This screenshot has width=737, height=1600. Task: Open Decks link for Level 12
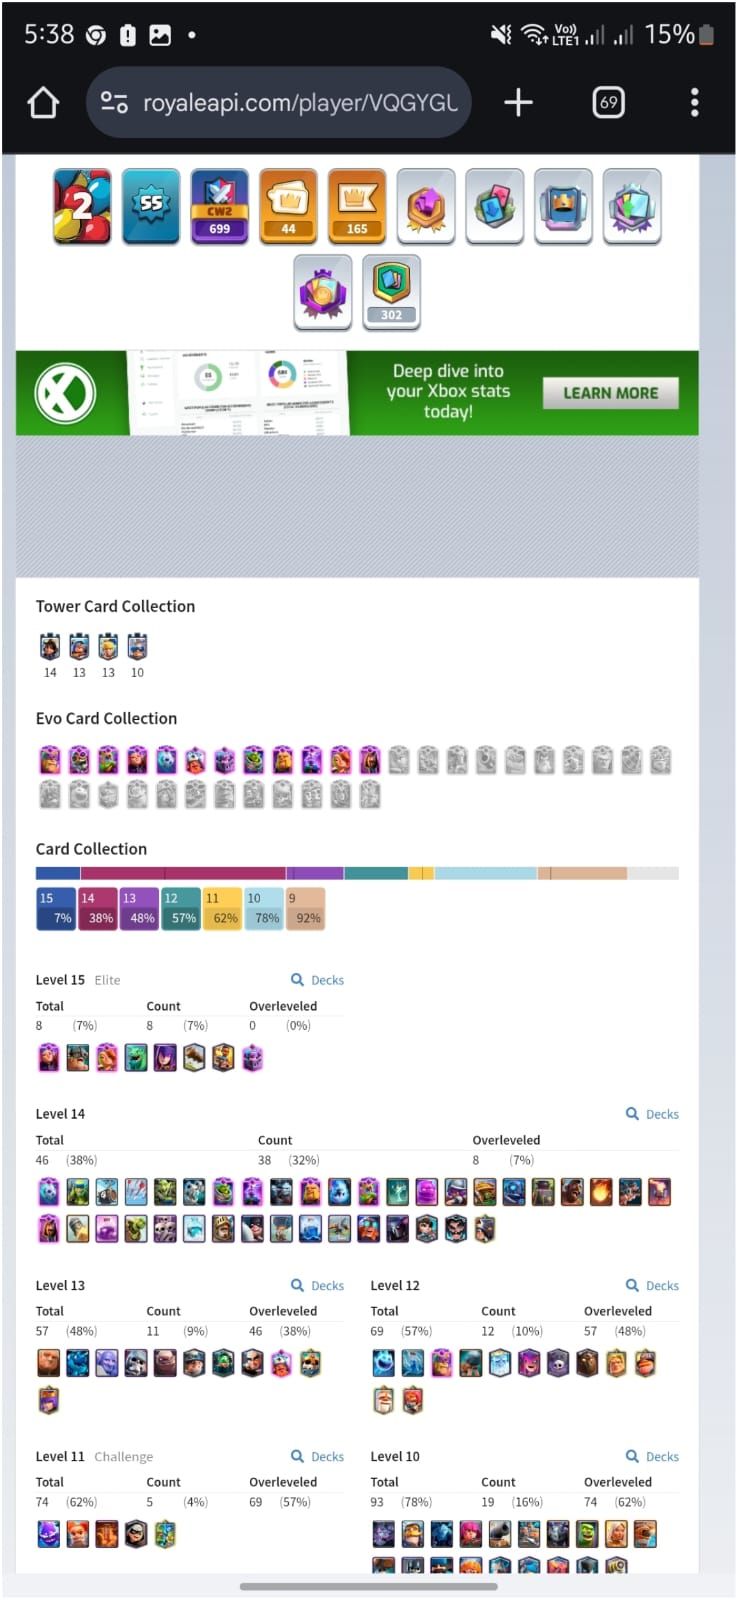[652, 1286]
